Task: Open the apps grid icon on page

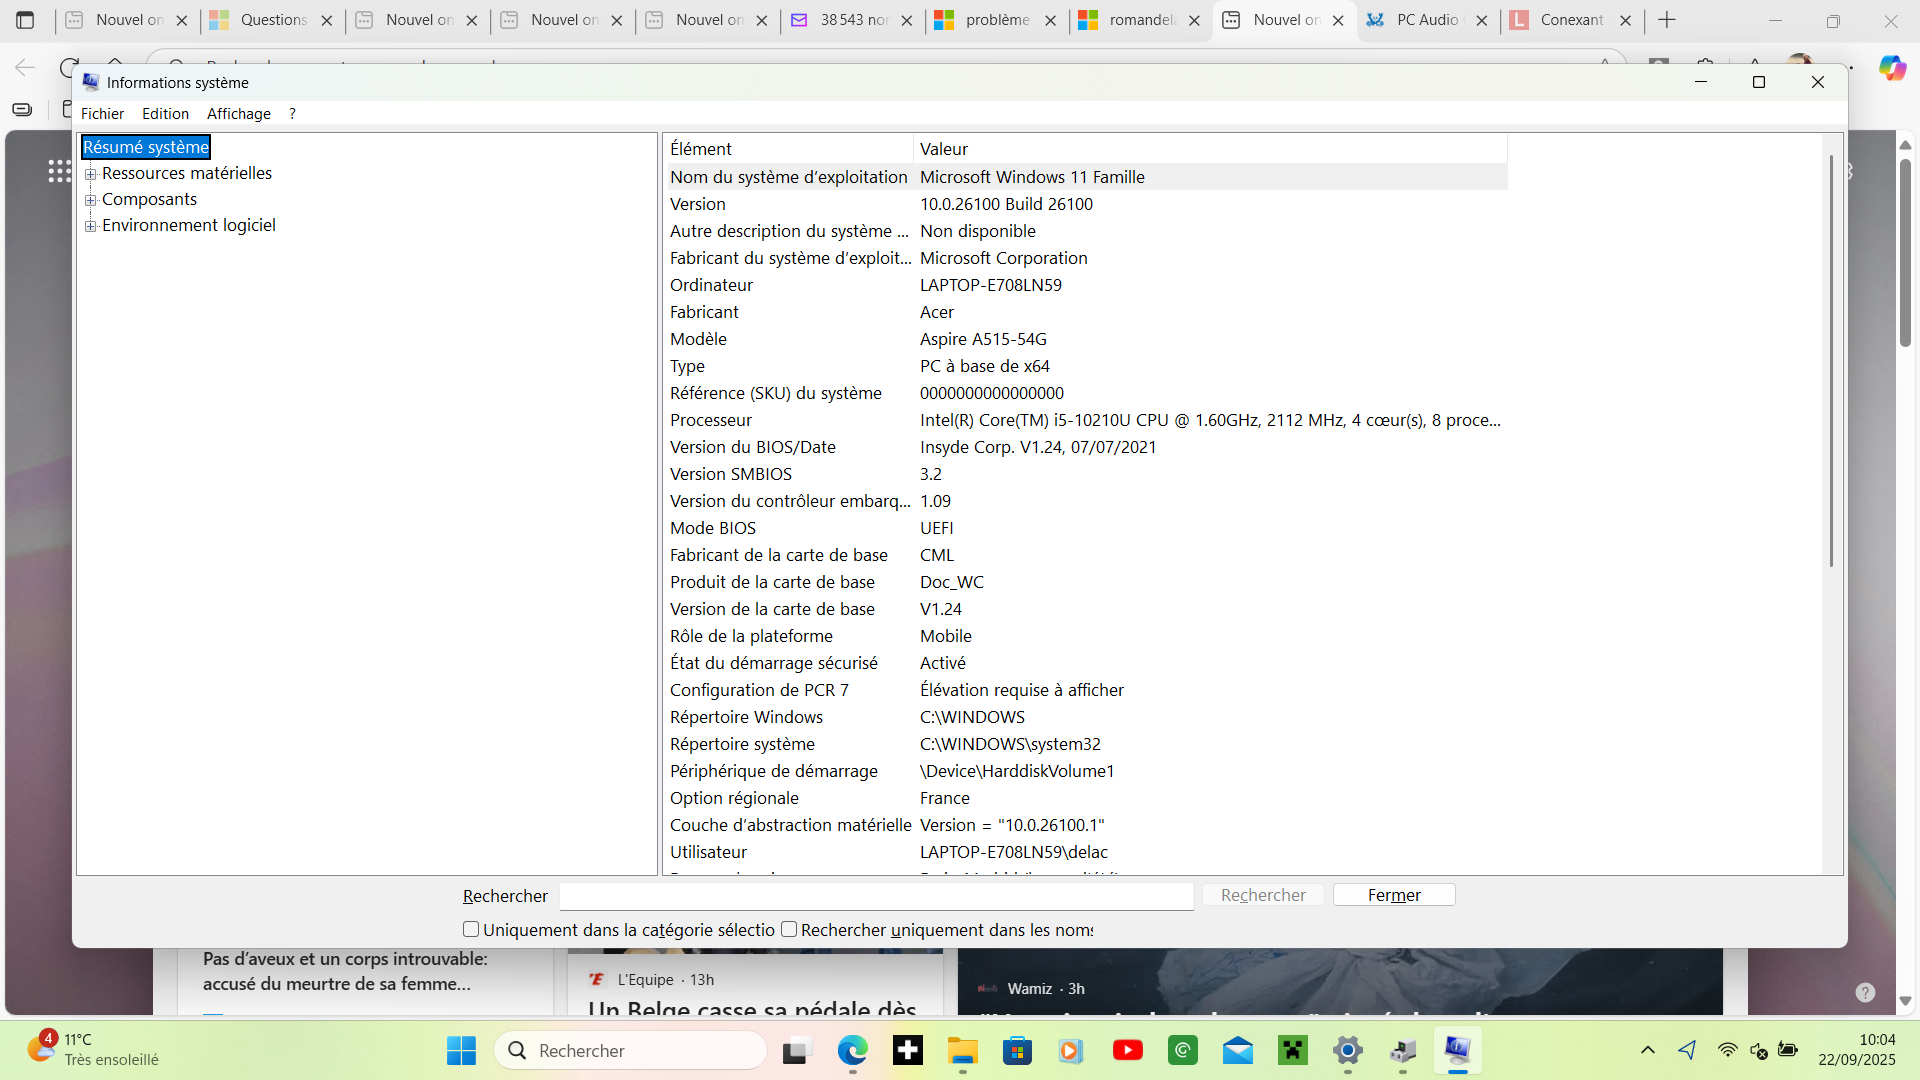Action: [59, 171]
